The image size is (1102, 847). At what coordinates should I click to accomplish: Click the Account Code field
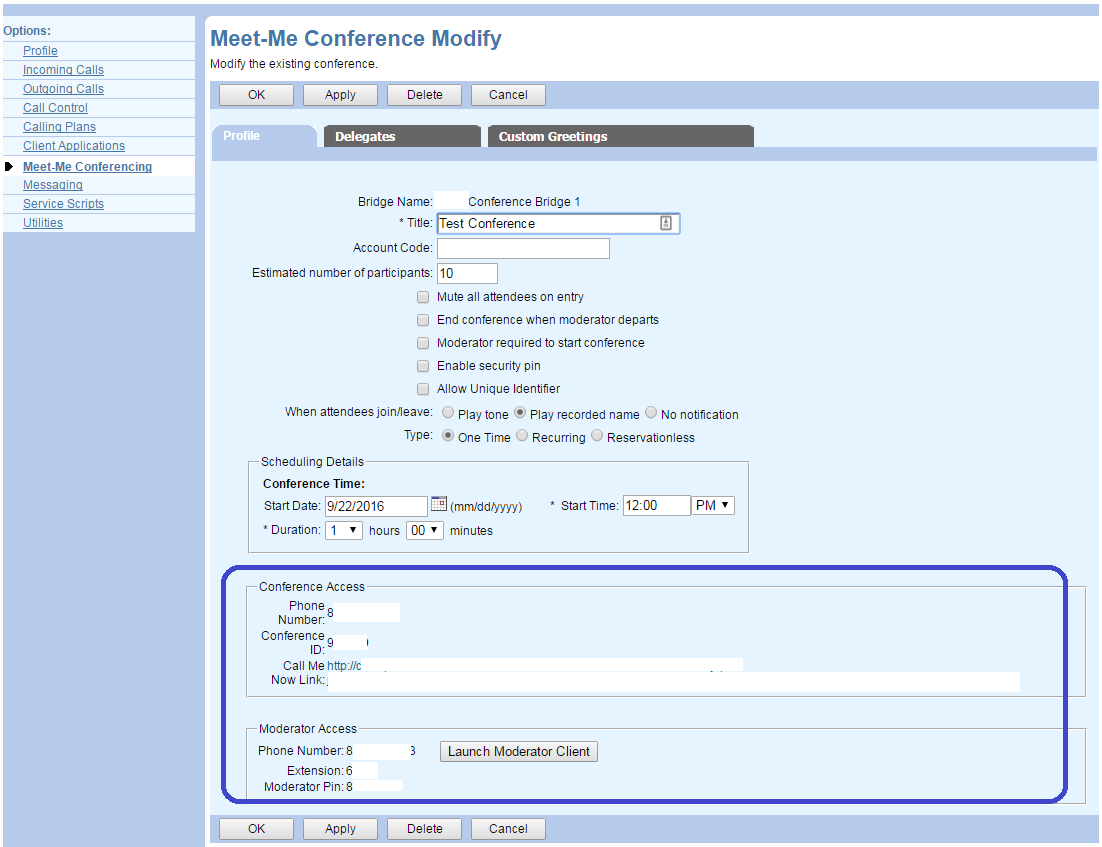pos(522,248)
